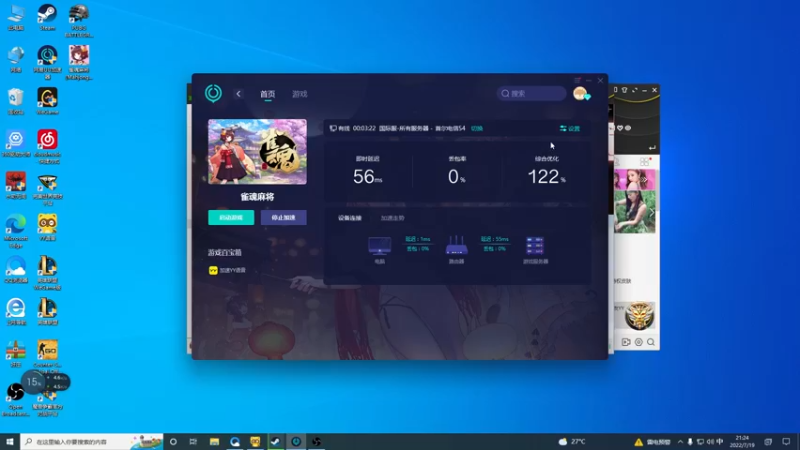Open OBS from the taskbar
Viewport: 800px width, 450px height.
click(x=316, y=441)
